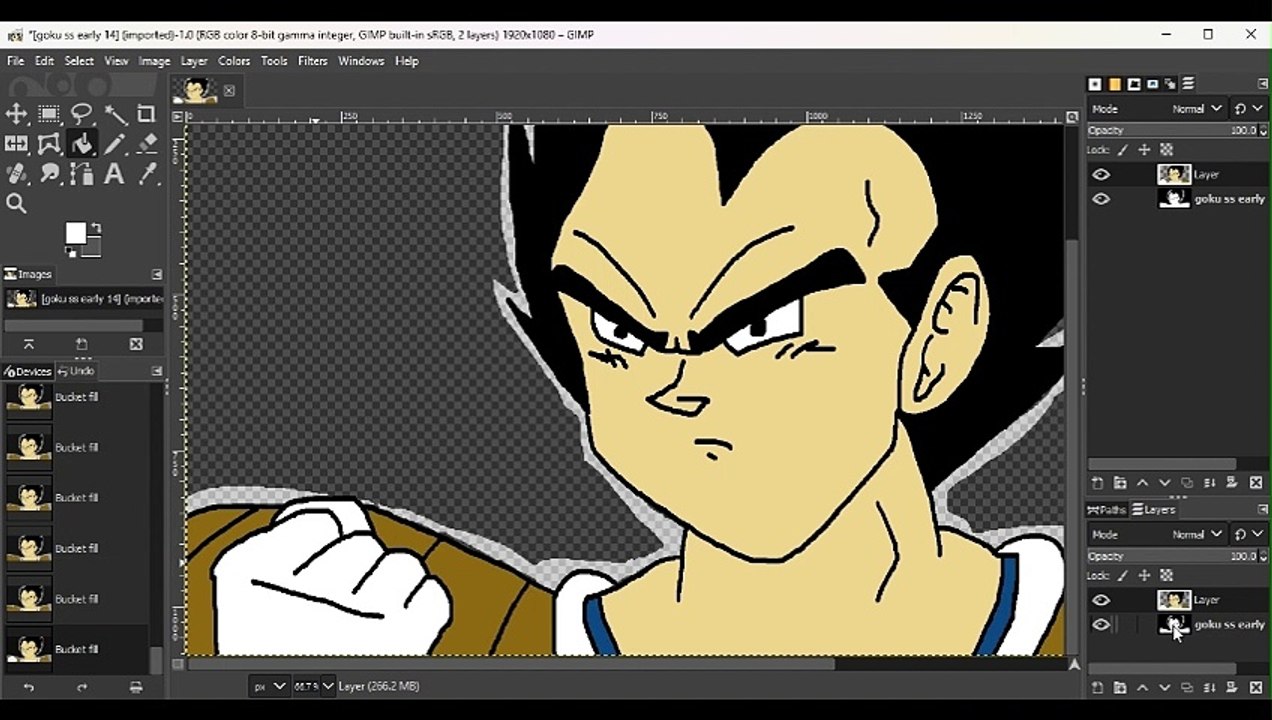Open the Colors menu
Viewport: 1272px width, 720px height.
(x=234, y=61)
